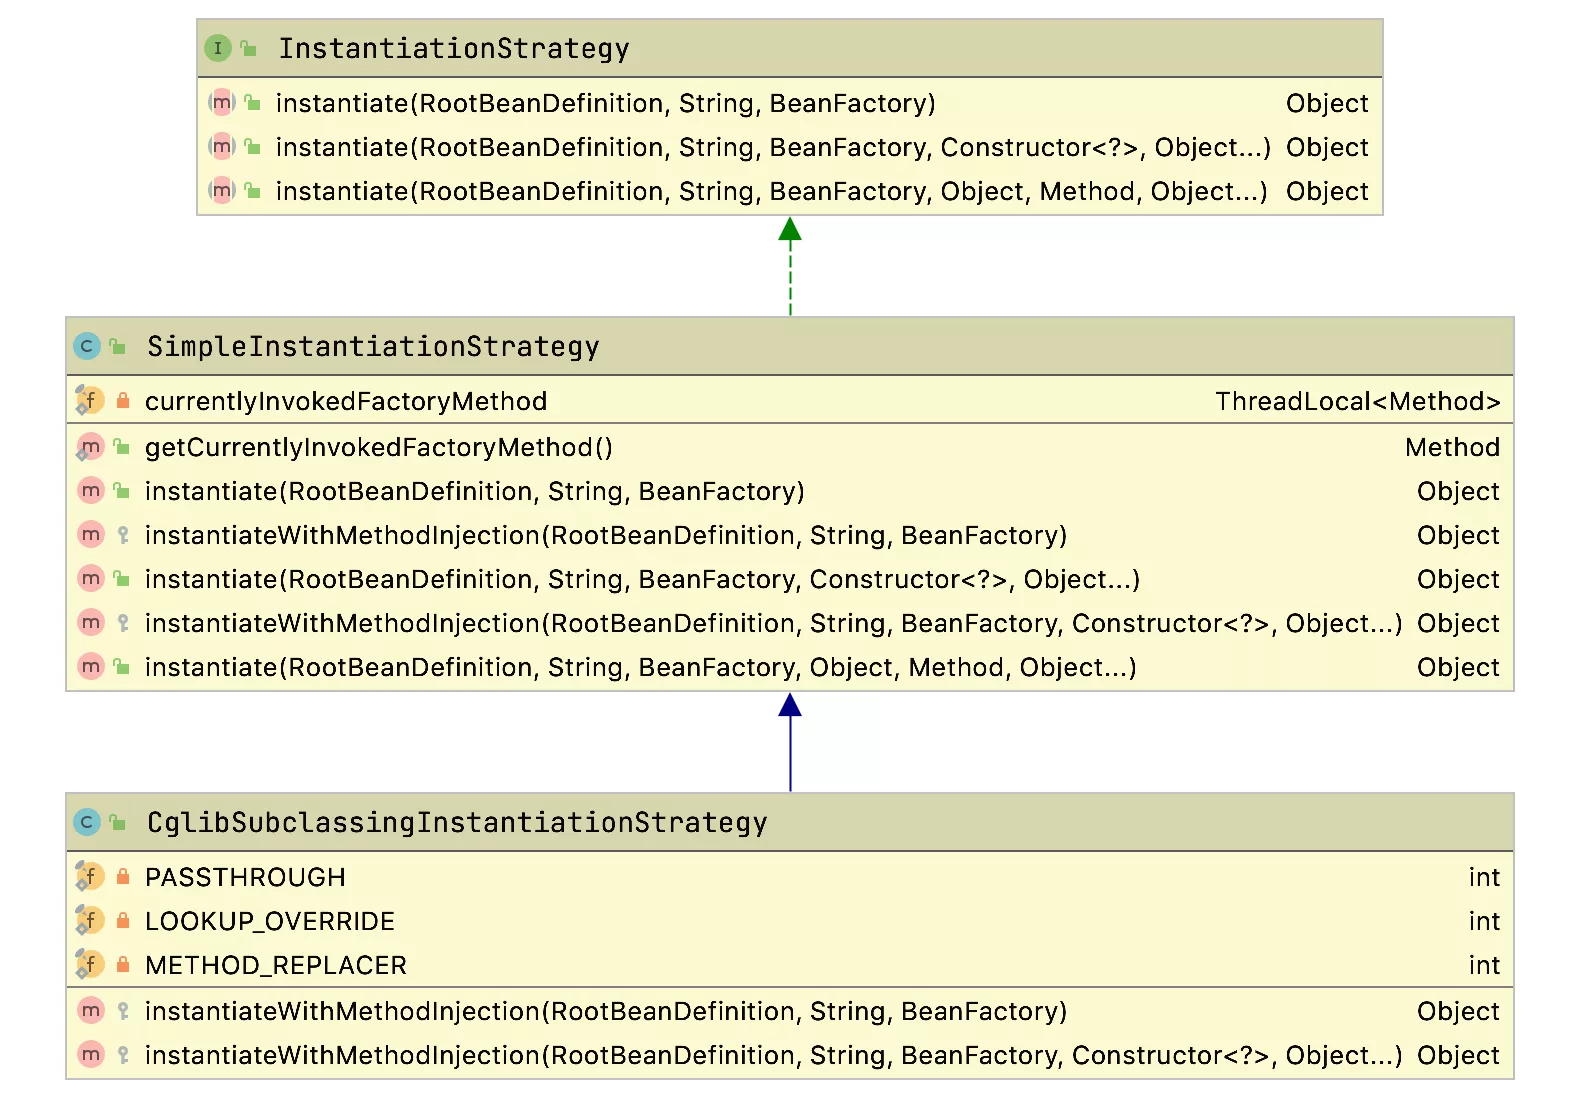Viewport: 1596px width, 1114px height.
Task: Select InstantiationStrategy instantiate(RootBeanDefinition, String, BeanFactory) method
Action: tap(606, 103)
